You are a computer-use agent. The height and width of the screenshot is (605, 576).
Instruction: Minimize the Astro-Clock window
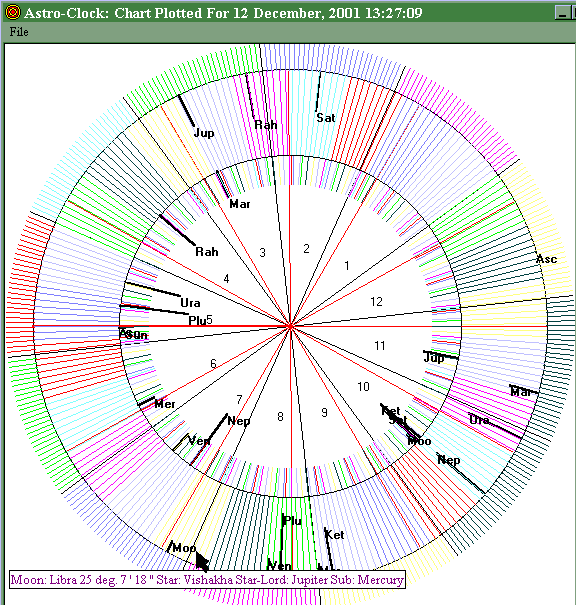pyautogui.click(x=562, y=13)
